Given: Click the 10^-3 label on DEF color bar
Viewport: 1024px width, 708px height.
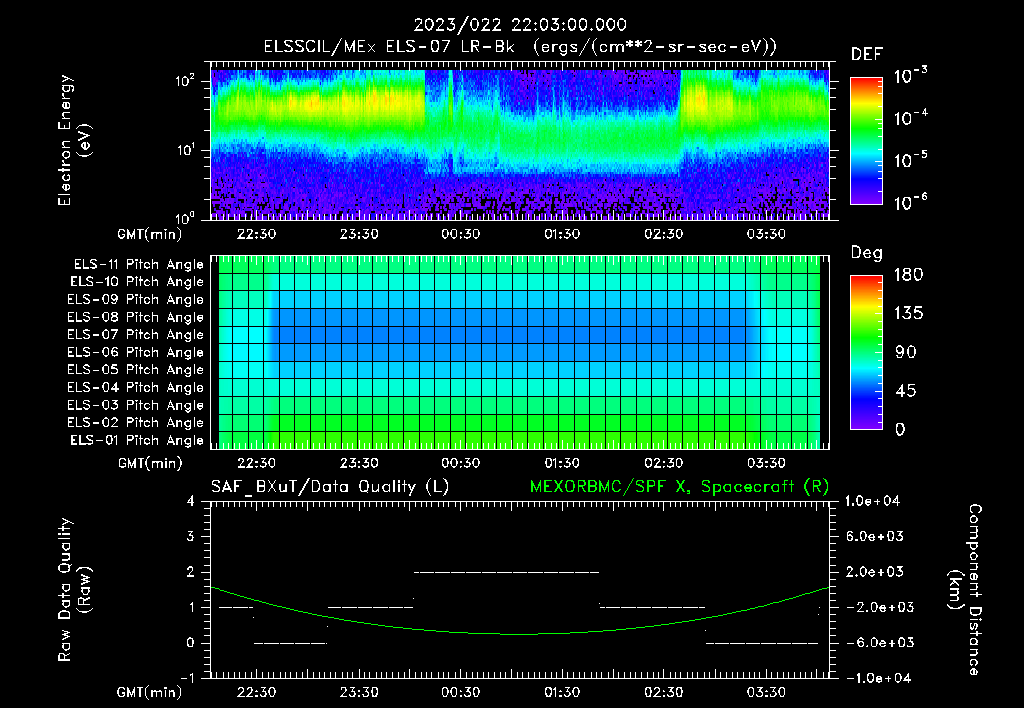Looking at the screenshot, I should click(910, 76).
